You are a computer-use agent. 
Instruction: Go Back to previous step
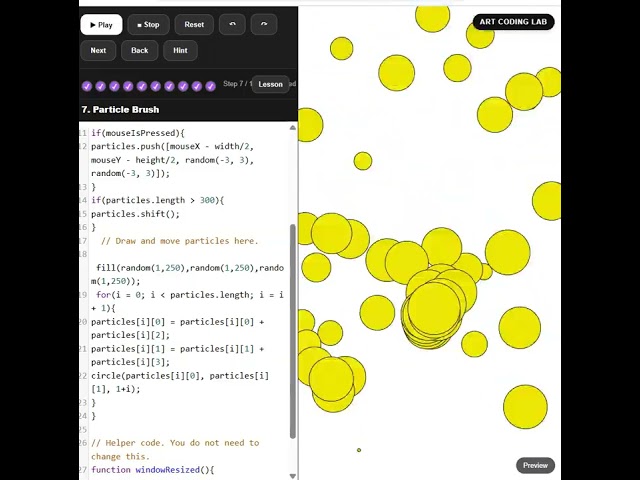tap(140, 51)
